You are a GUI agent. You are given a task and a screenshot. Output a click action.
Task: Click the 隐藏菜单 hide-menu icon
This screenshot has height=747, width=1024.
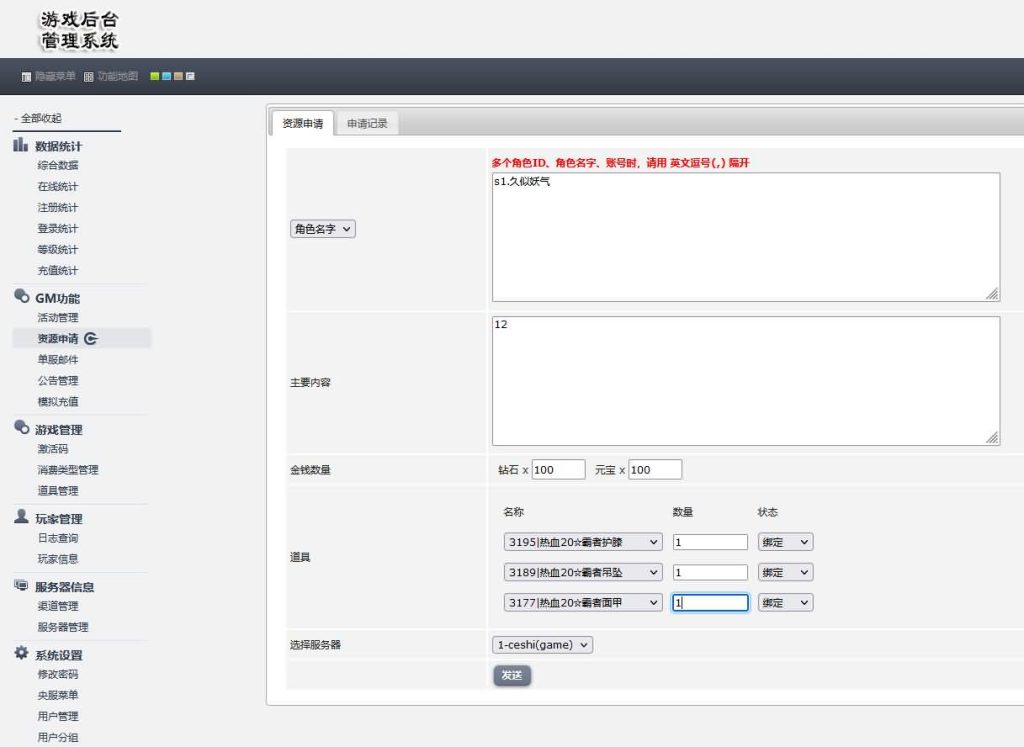(26, 77)
